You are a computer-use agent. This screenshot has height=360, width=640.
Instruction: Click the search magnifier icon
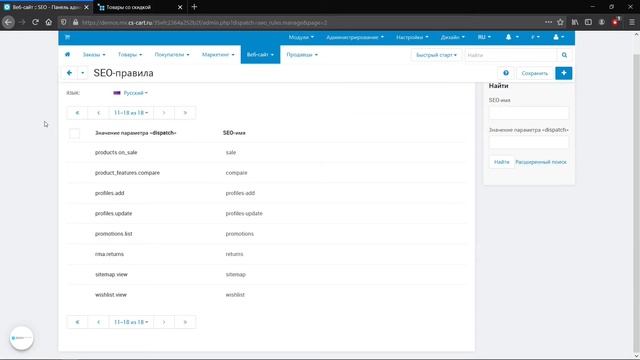coord(564,55)
